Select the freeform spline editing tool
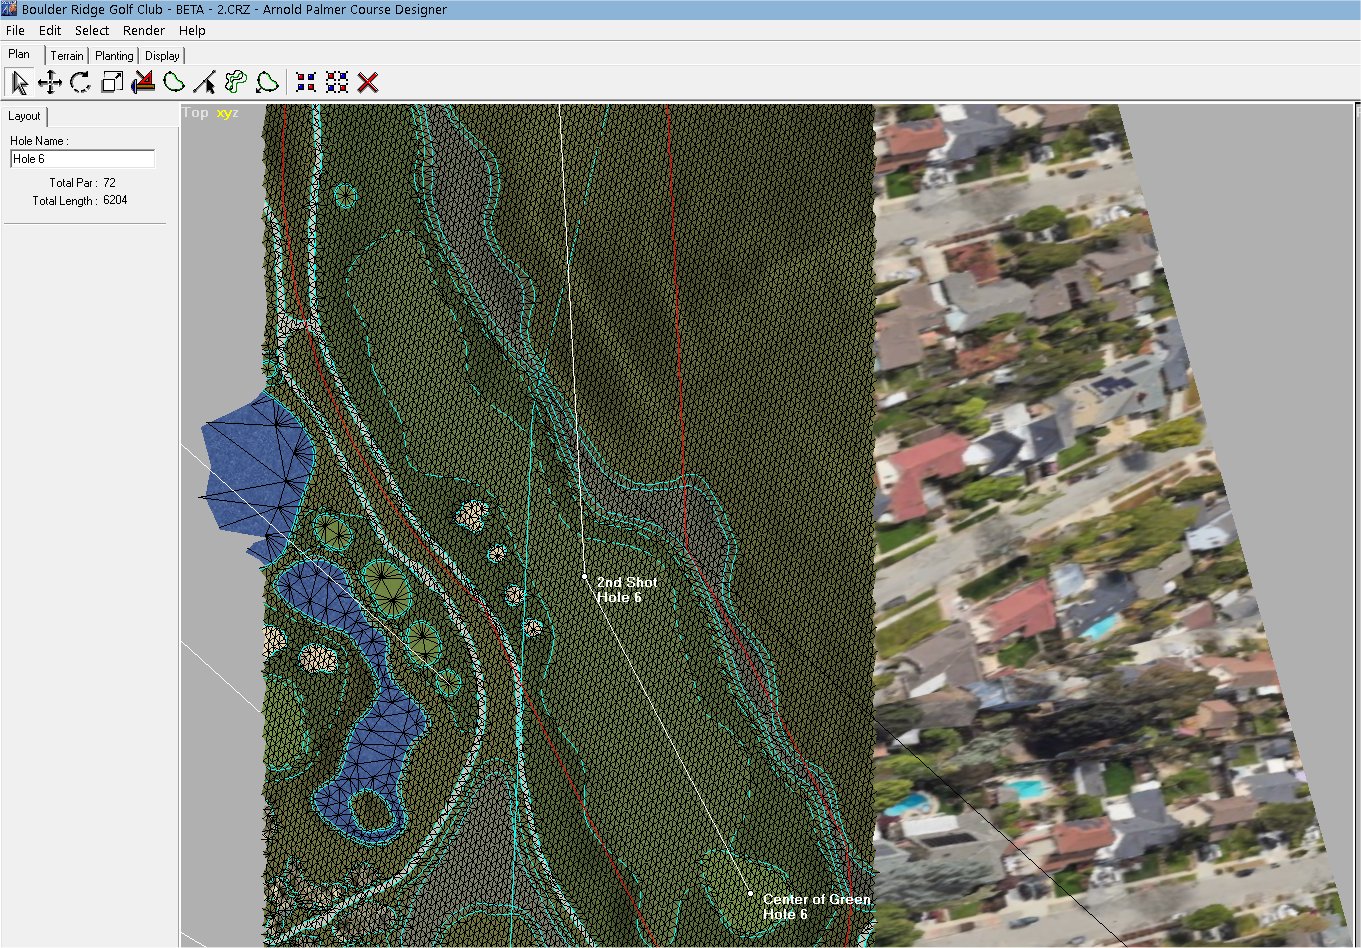The height and width of the screenshot is (948, 1361). pyautogui.click(x=236, y=82)
